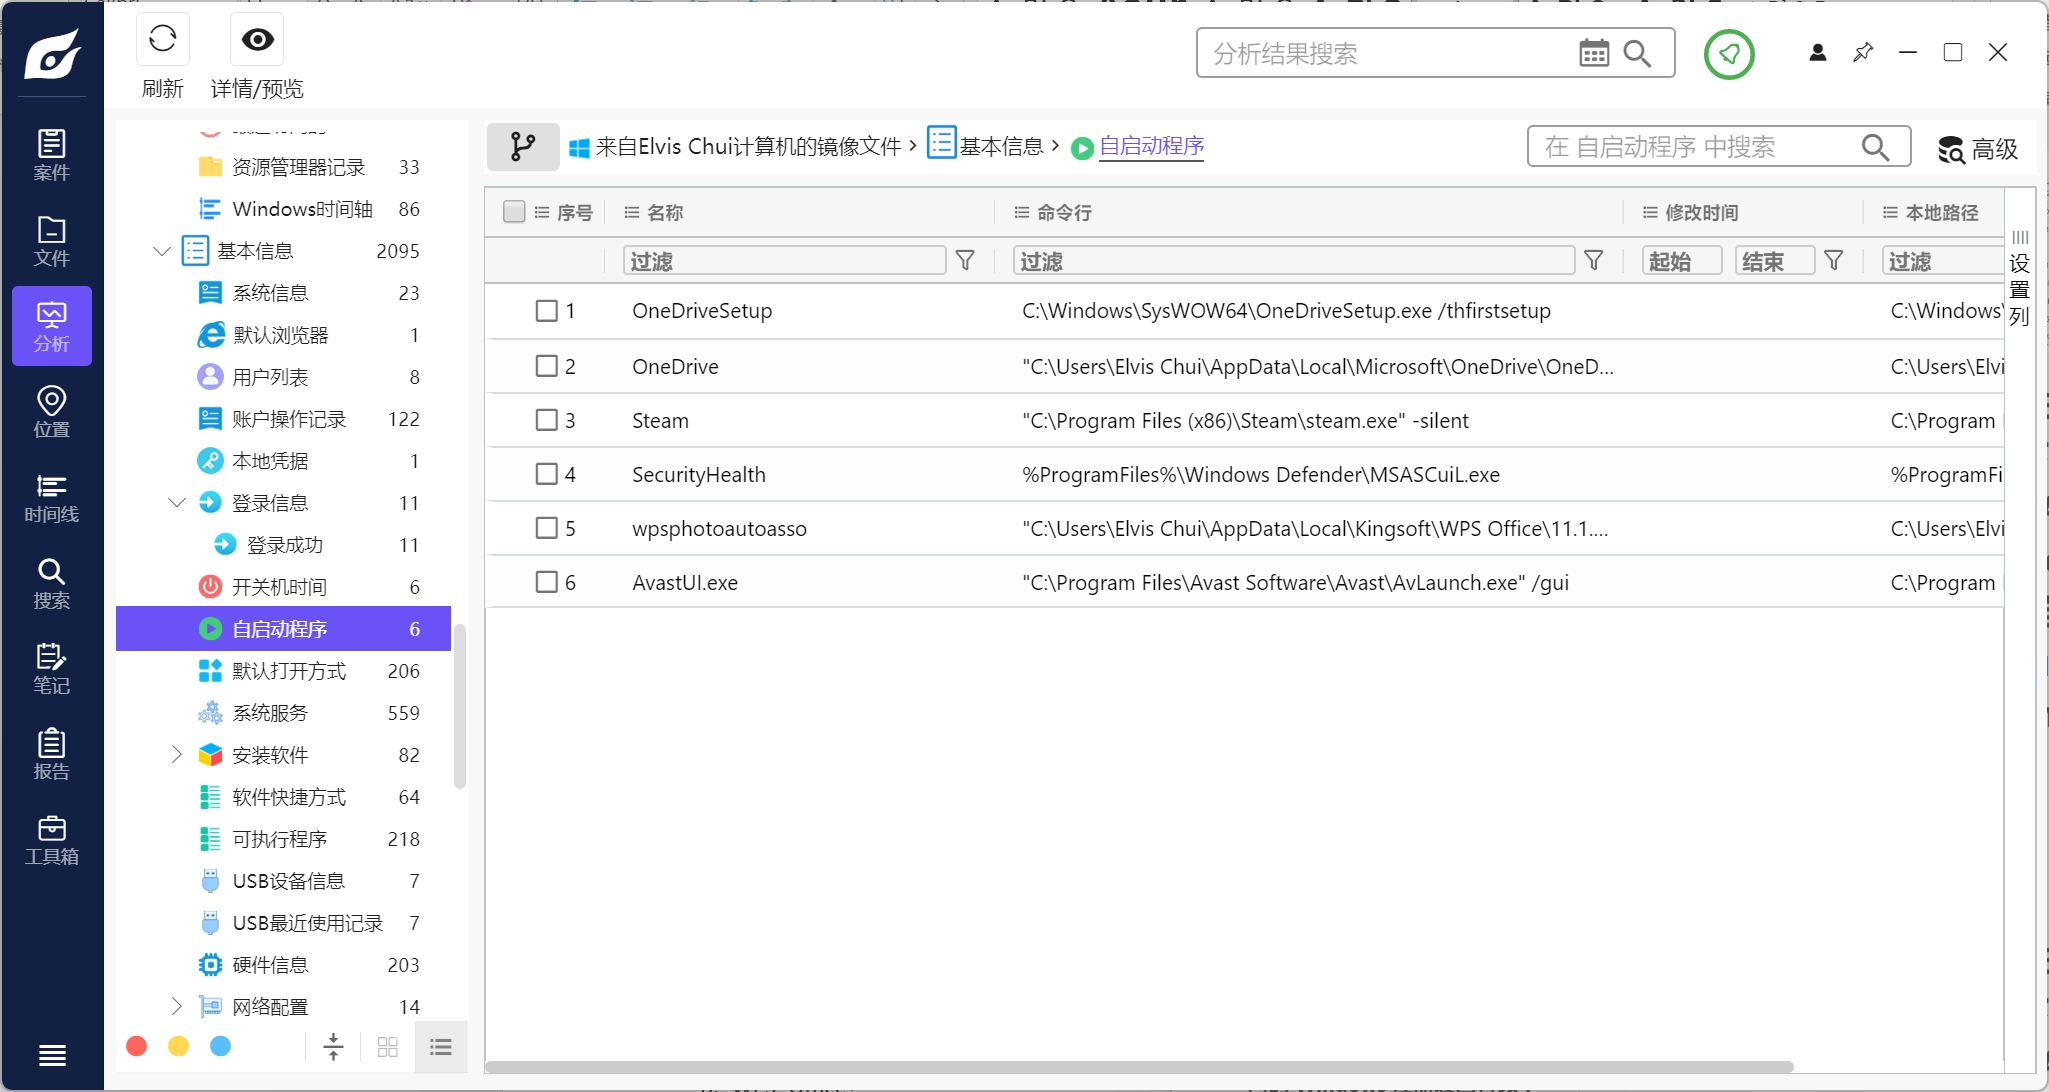
Task: Select 系统服务 in the tree
Action: pos(270,713)
